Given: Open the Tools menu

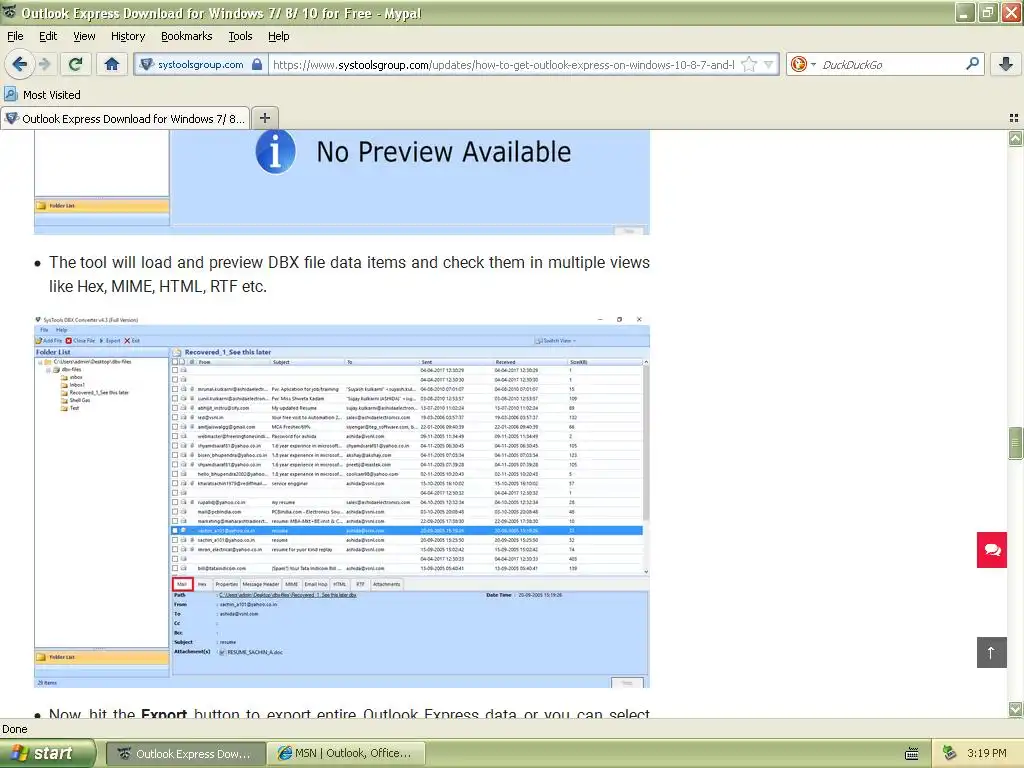Looking at the screenshot, I should (240, 36).
